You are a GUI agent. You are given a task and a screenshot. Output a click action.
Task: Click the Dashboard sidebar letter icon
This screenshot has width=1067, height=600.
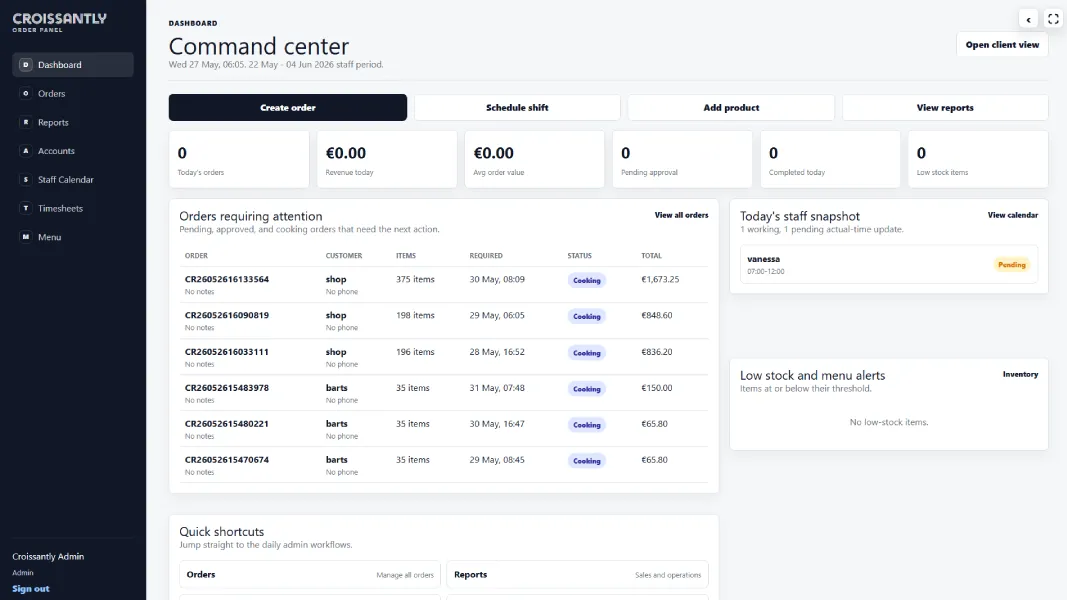click(26, 65)
